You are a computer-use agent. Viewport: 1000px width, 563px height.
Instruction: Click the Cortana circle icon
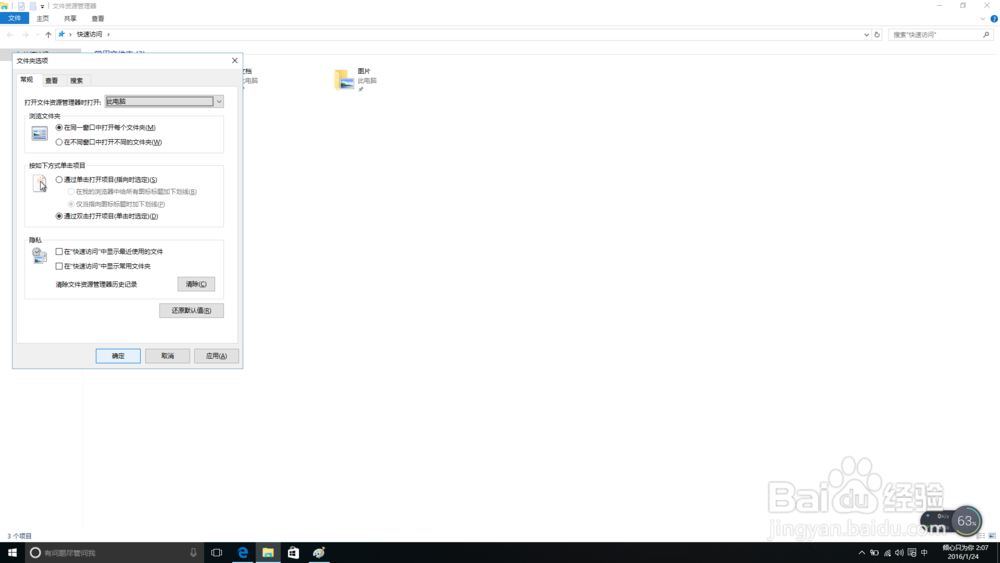(35, 553)
